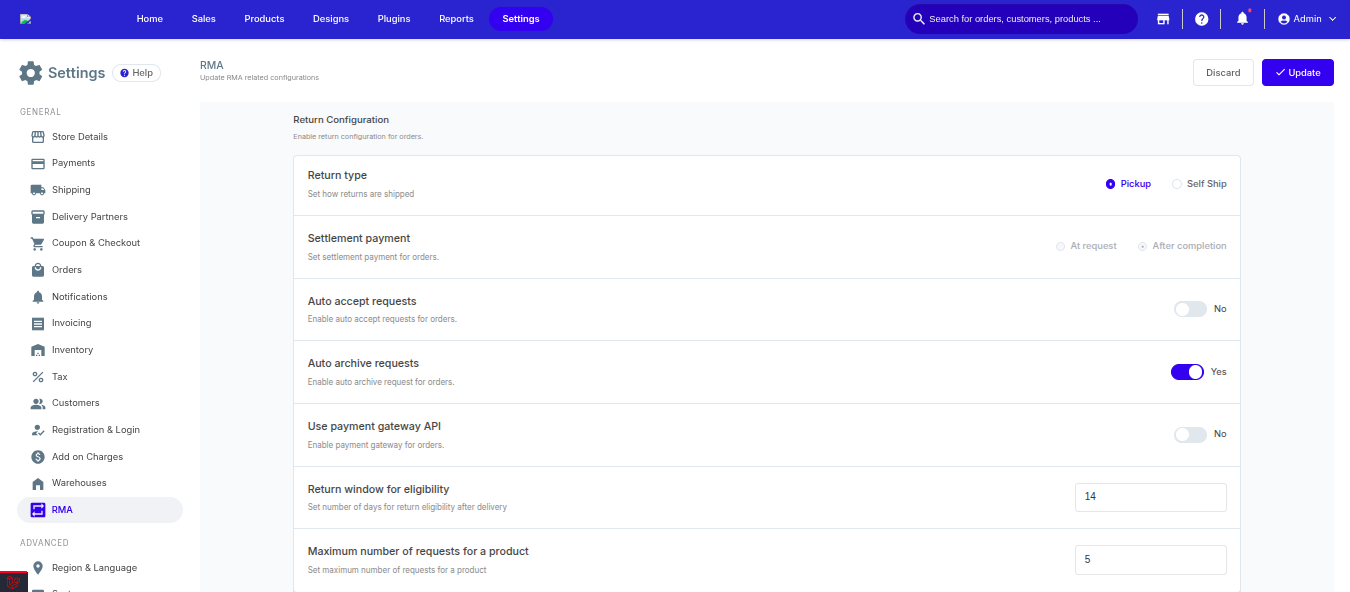1350x592 pixels.
Task: Click the Shipping truck icon
Action: pos(38,190)
